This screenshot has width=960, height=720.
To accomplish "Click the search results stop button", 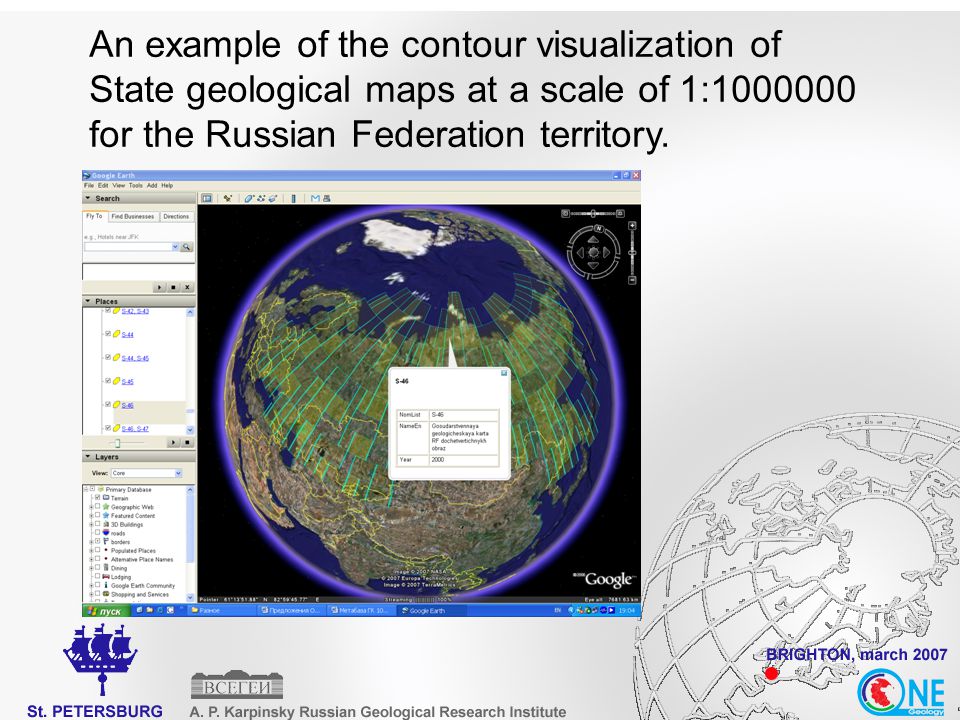I will 174,287.
